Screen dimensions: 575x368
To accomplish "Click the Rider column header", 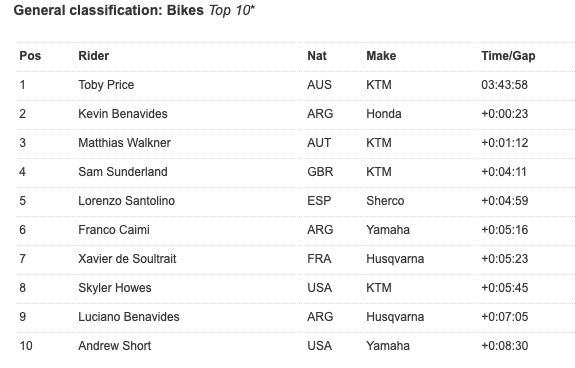I will point(94,56).
